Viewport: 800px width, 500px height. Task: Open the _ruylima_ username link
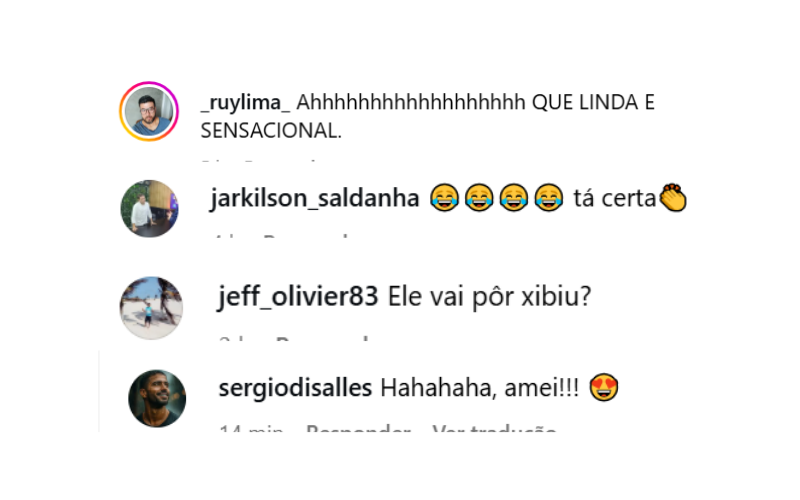[245, 103]
